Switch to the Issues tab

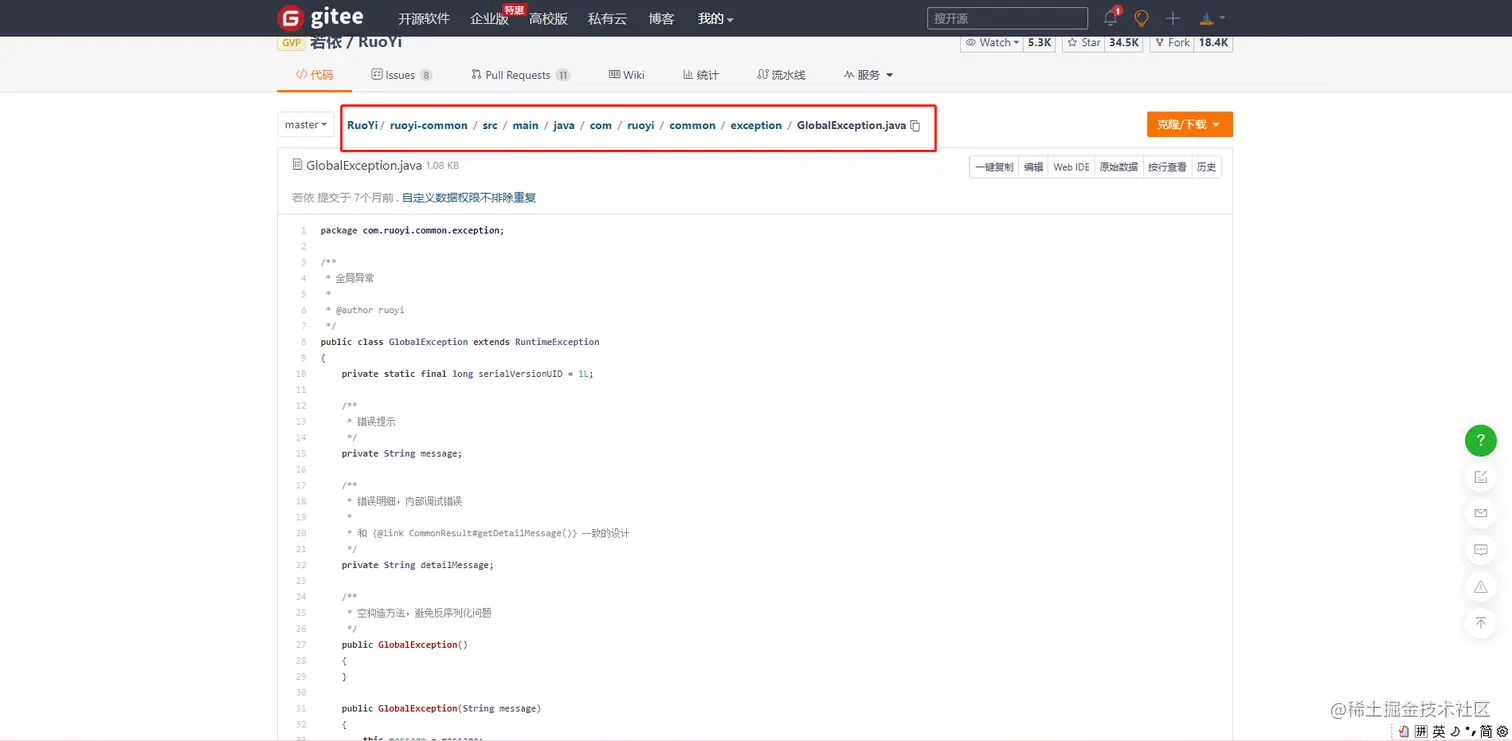coord(401,75)
